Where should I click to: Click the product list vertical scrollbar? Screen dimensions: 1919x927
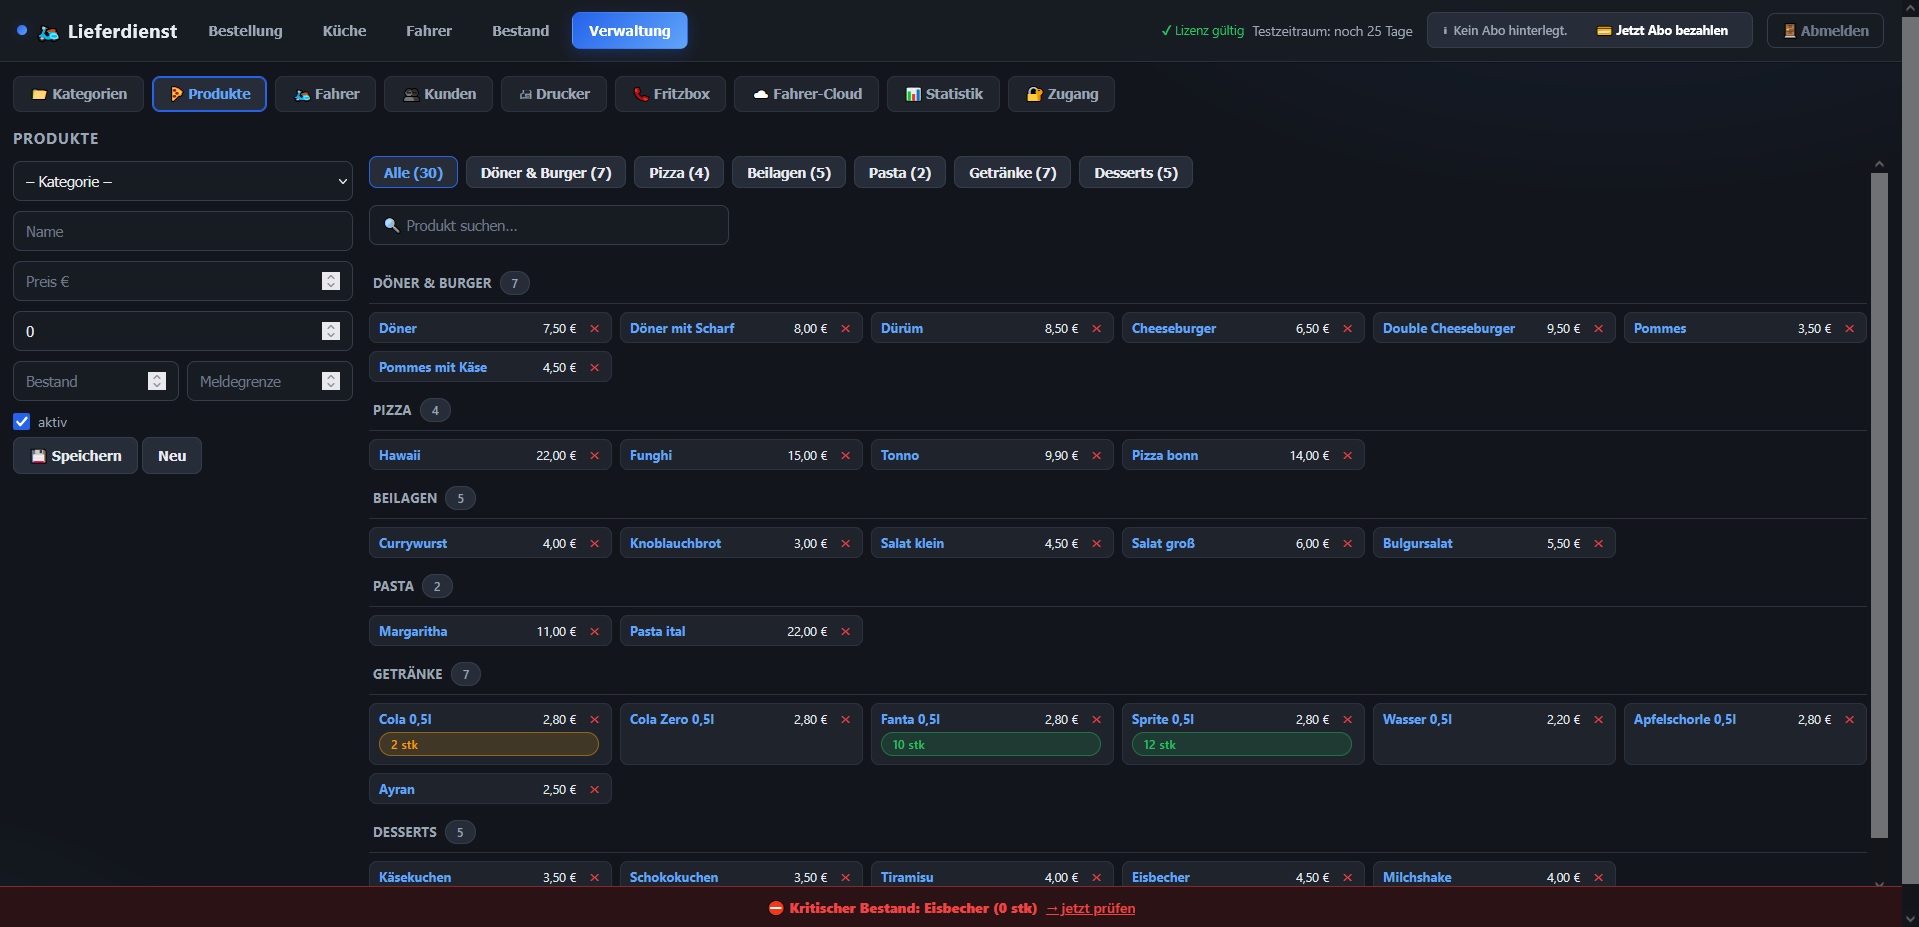[x=1879, y=505]
